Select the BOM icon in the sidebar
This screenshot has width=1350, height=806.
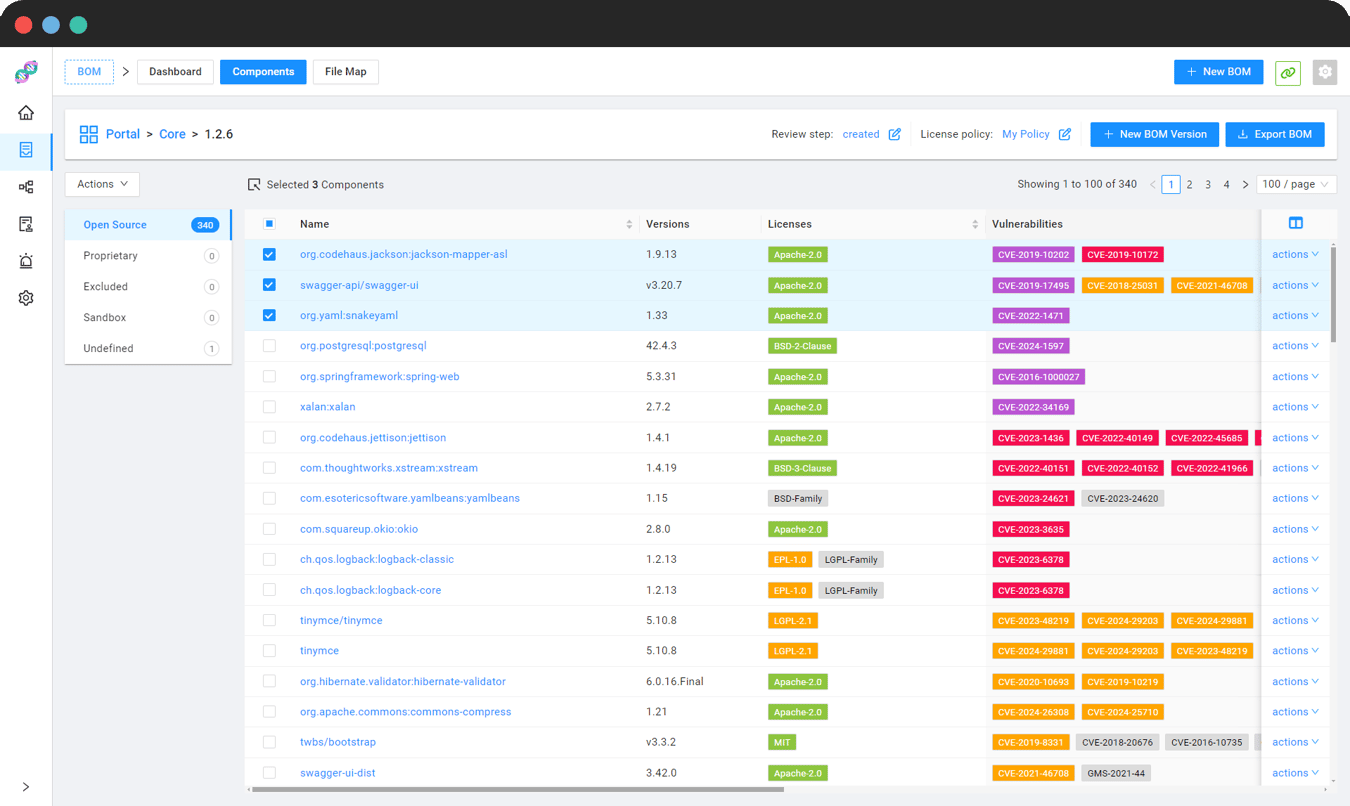click(x=26, y=150)
